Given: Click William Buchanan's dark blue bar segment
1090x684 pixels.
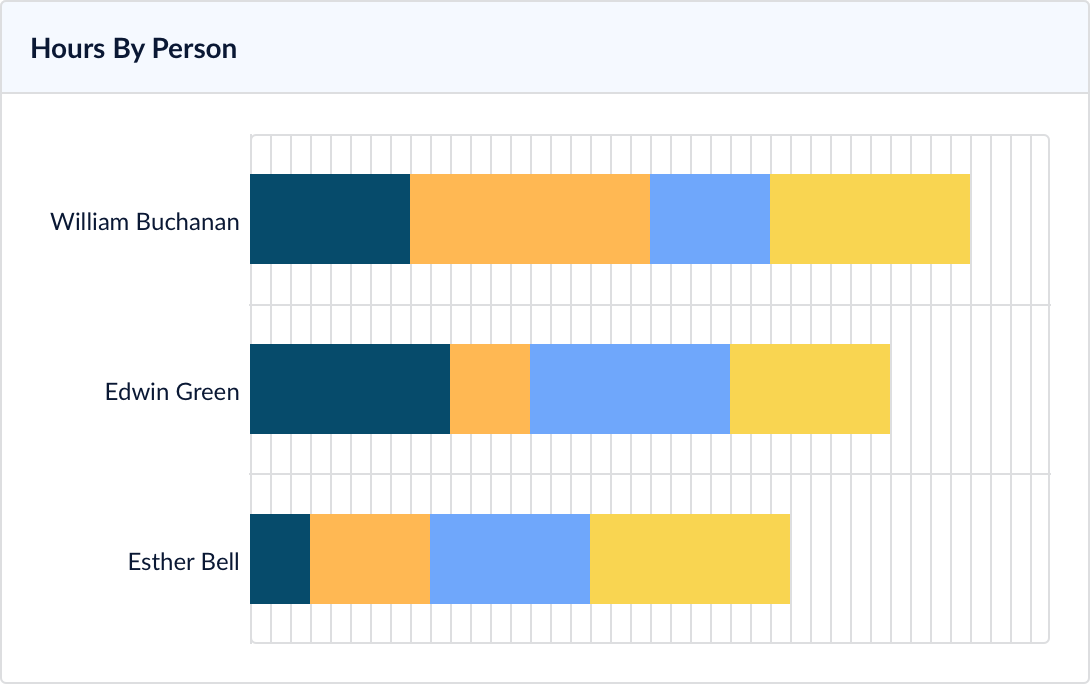Looking at the screenshot, I should pyautogui.click(x=330, y=219).
